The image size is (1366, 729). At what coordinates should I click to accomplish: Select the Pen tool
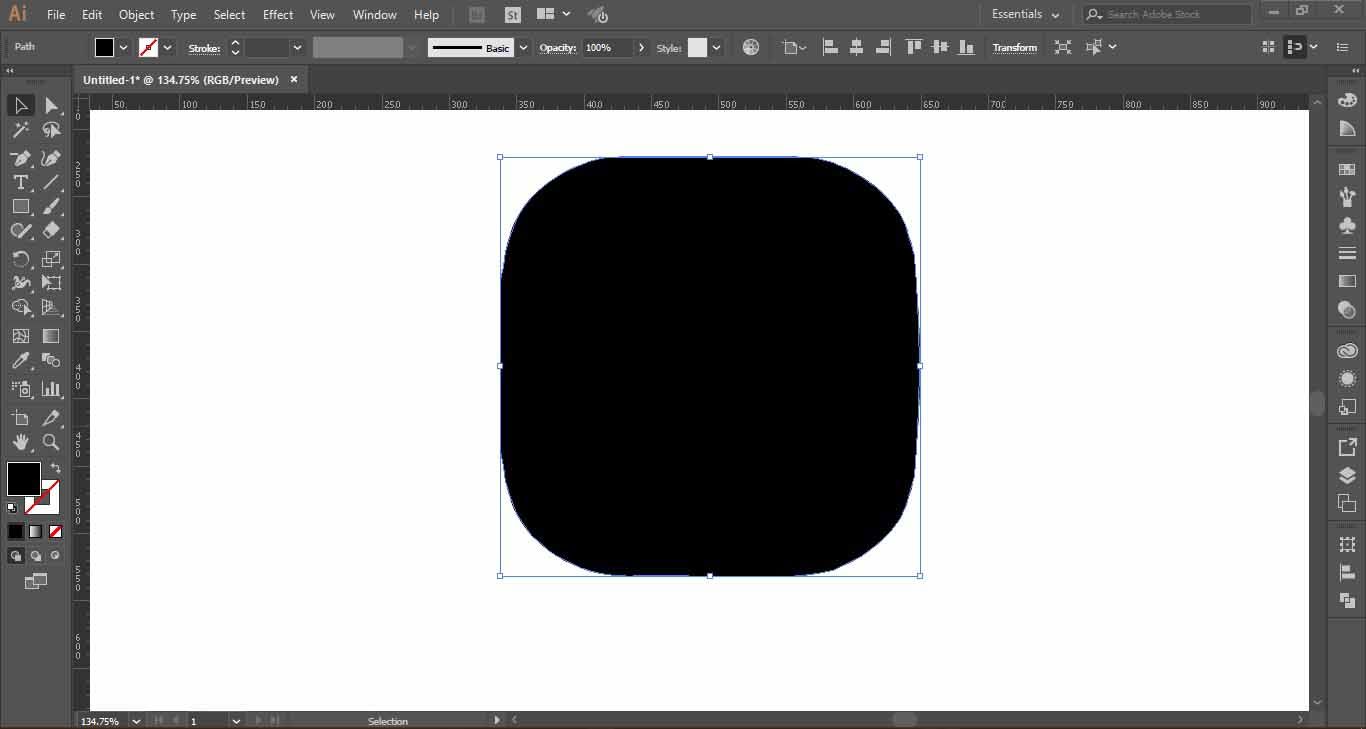21,158
